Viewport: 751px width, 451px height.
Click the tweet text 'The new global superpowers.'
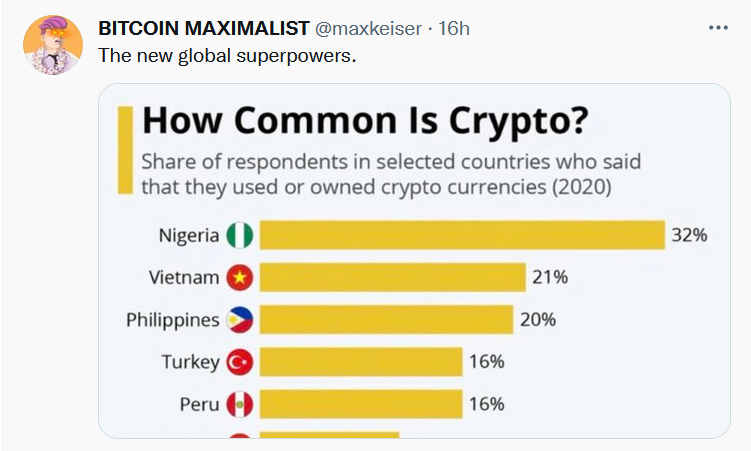(227, 56)
